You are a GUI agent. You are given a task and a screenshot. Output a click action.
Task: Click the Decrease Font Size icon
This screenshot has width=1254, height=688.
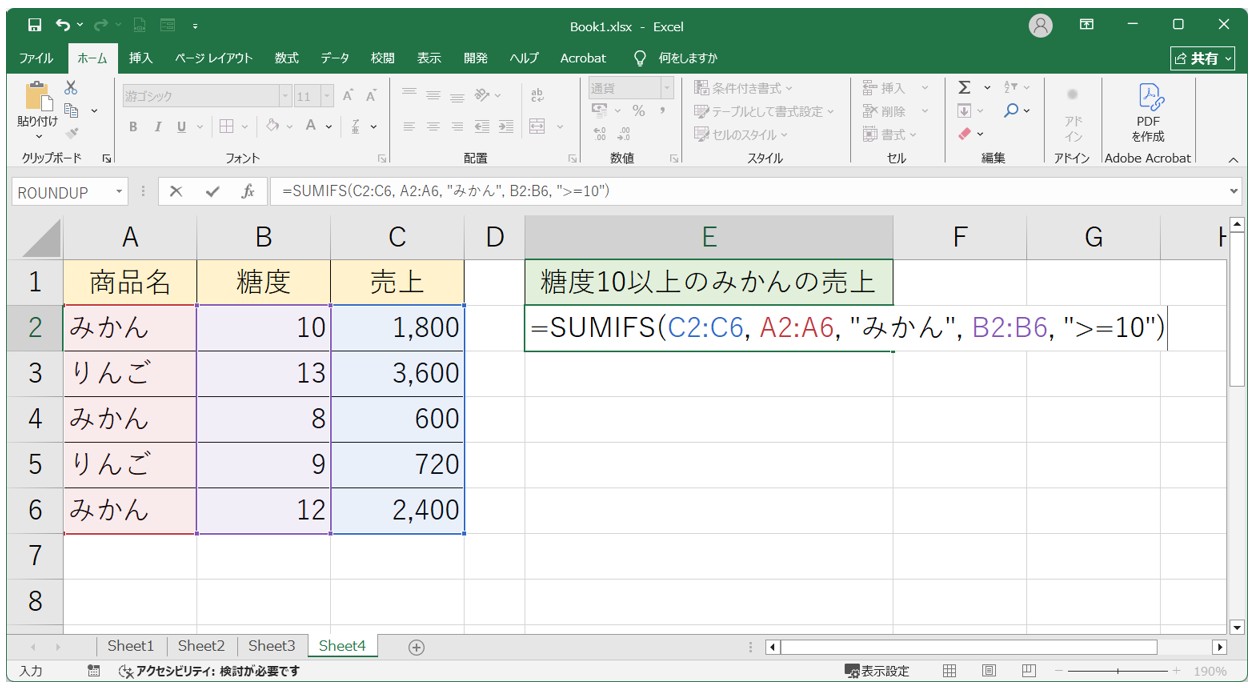[x=371, y=96]
